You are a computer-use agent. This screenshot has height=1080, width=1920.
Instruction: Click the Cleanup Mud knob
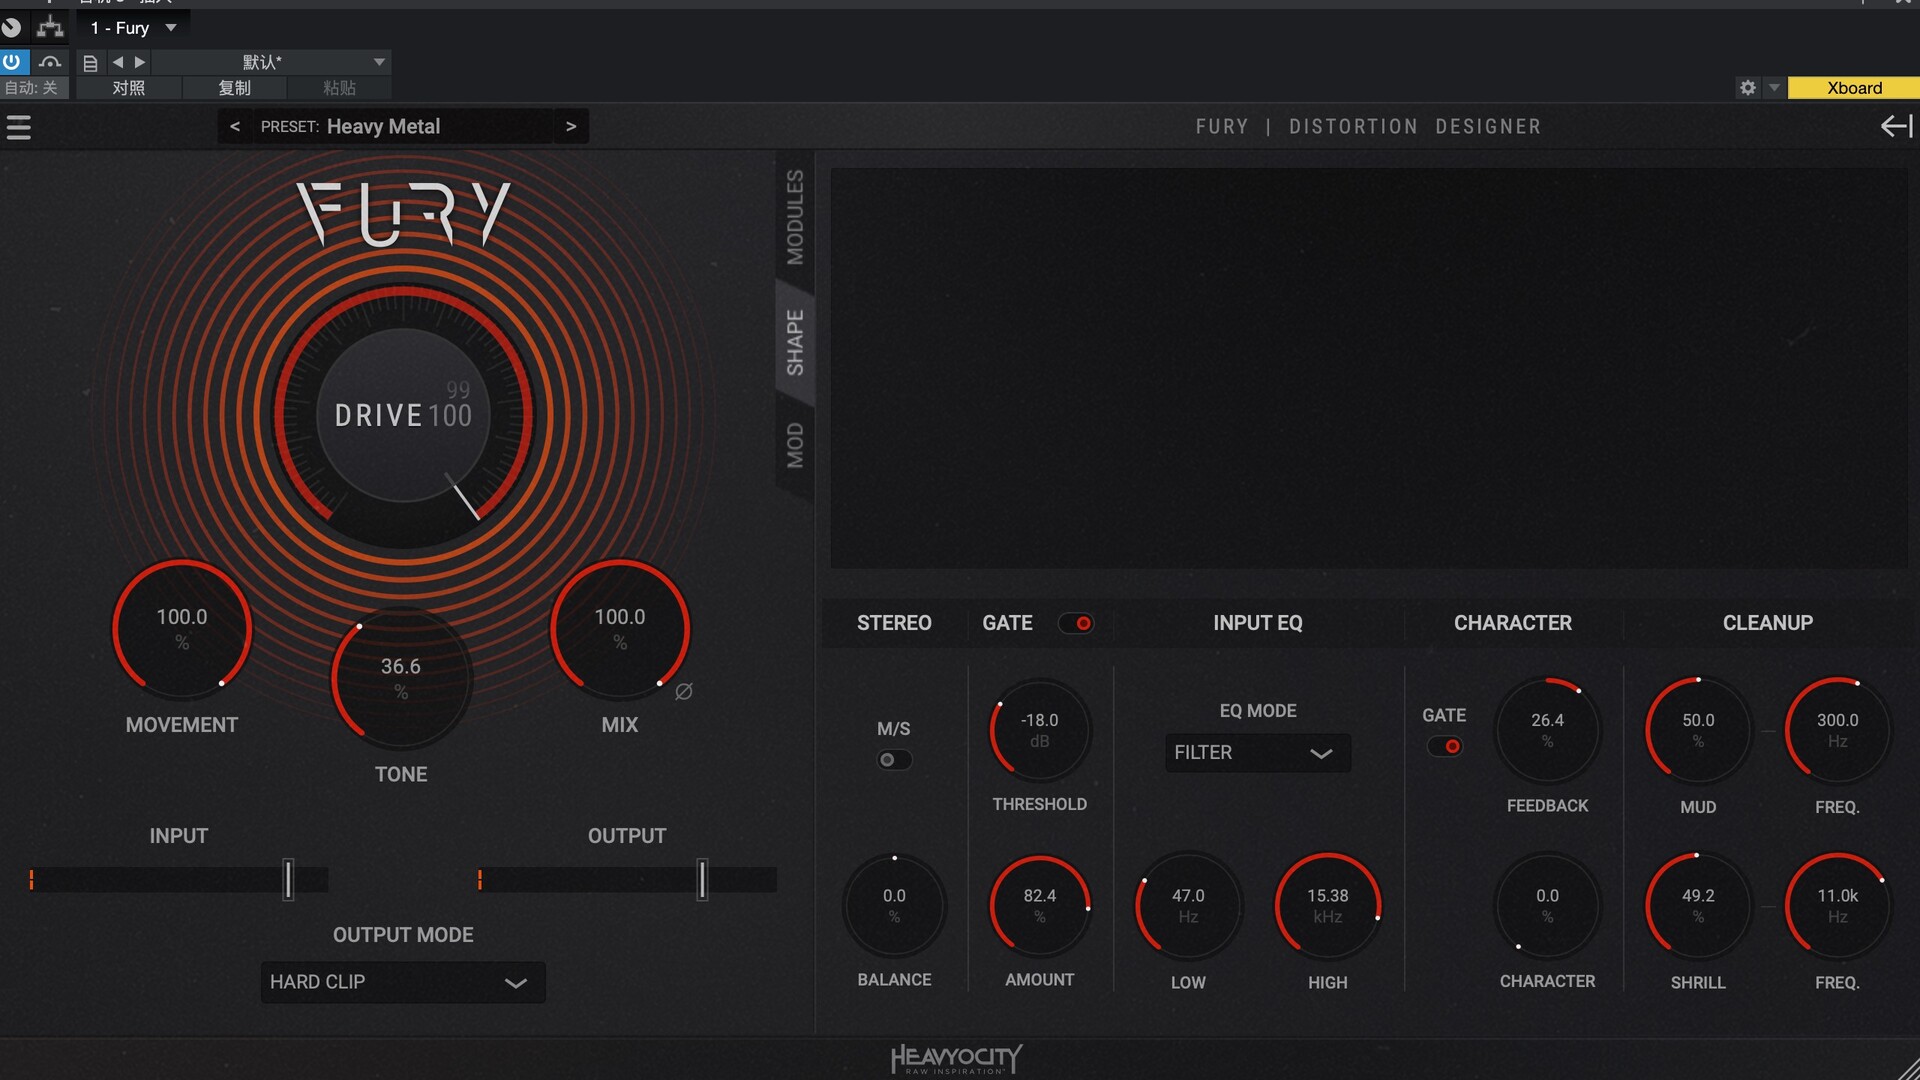[1698, 731]
